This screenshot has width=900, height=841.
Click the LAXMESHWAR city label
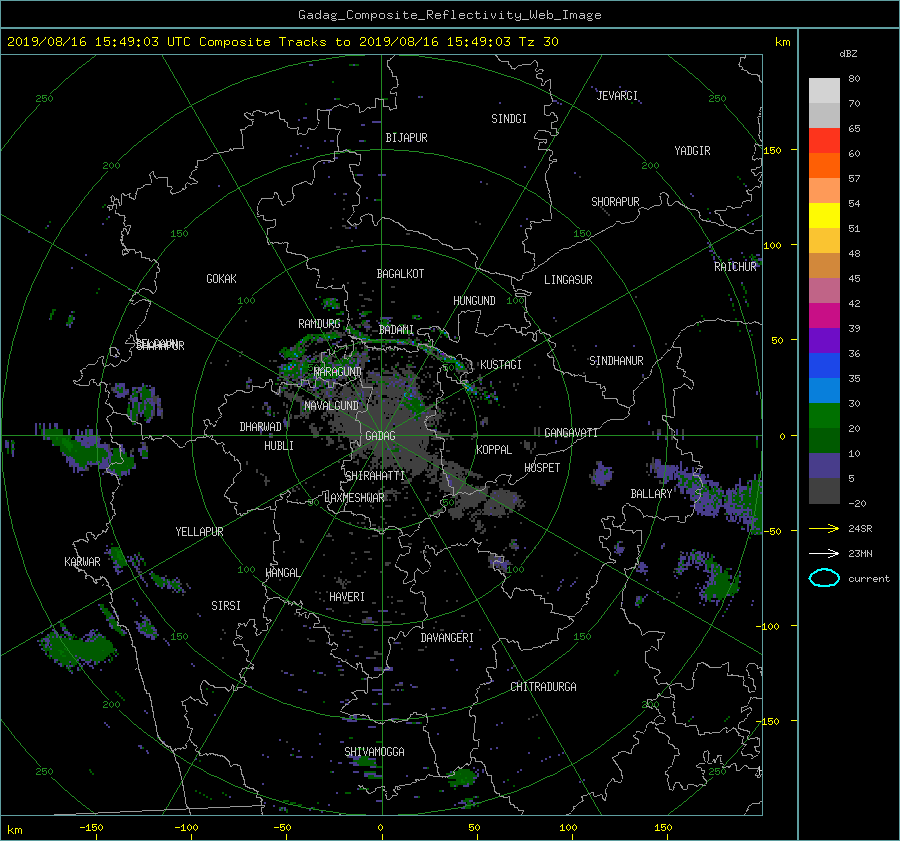(354, 498)
